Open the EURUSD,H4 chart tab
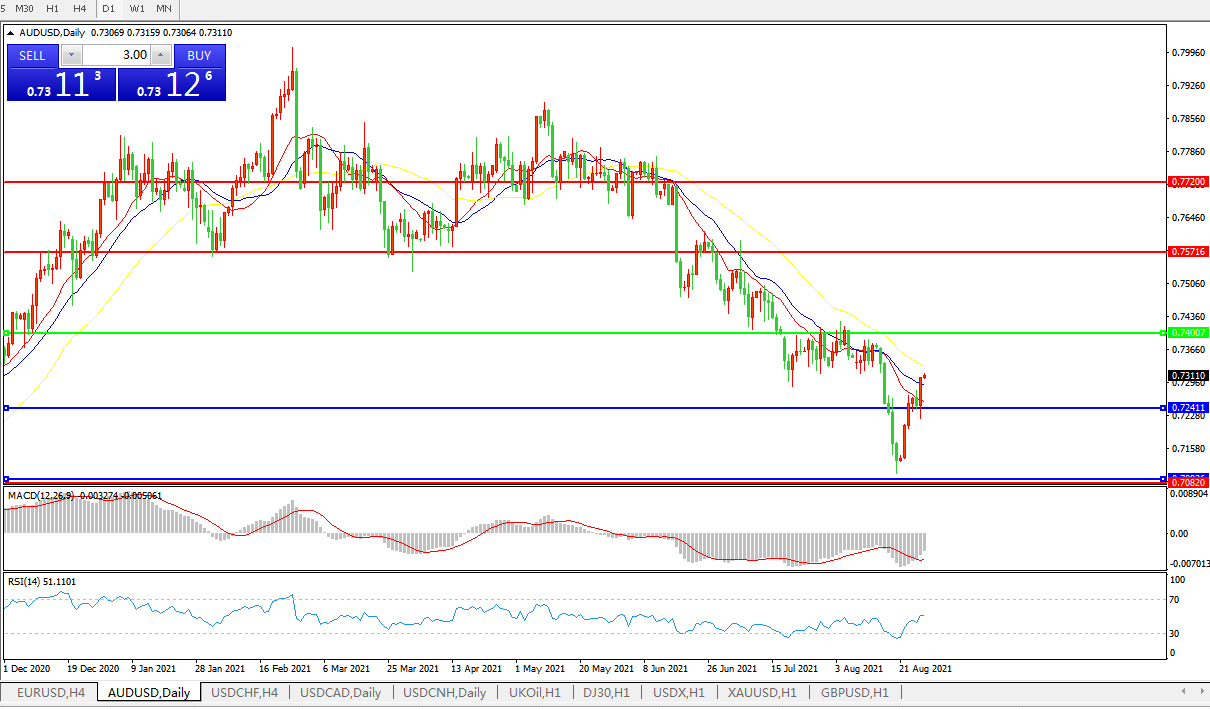This screenshot has width=1210, height=709. pyautogui.click(x=51, y=692)
